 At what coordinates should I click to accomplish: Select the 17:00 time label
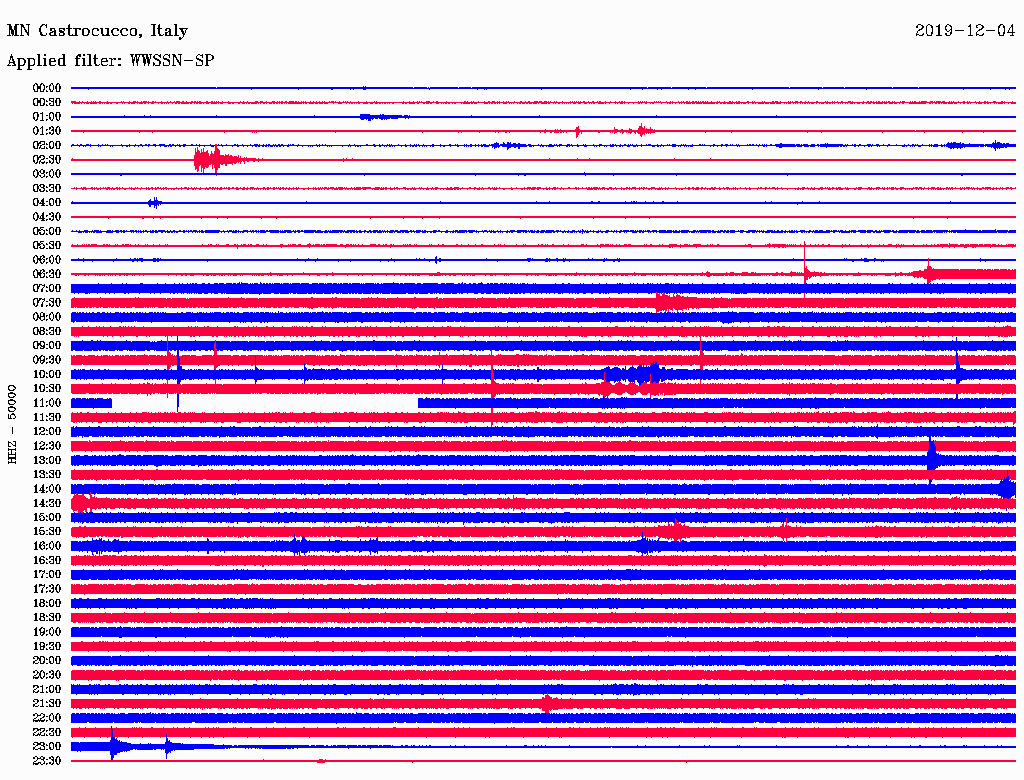pos(47,575)
